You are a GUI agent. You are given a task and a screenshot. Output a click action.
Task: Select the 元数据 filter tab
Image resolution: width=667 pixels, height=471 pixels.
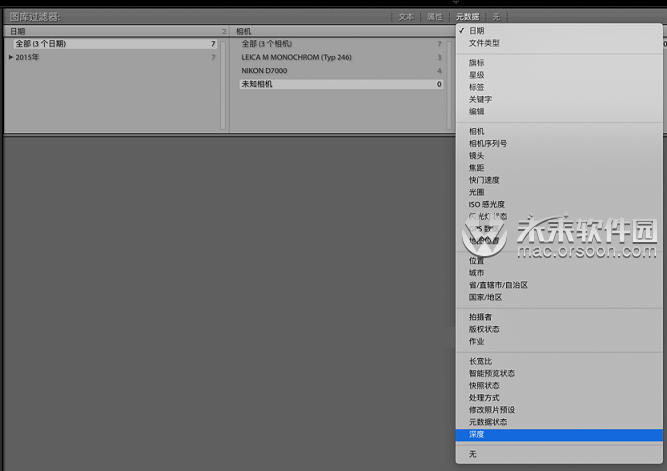coord(467,17)
